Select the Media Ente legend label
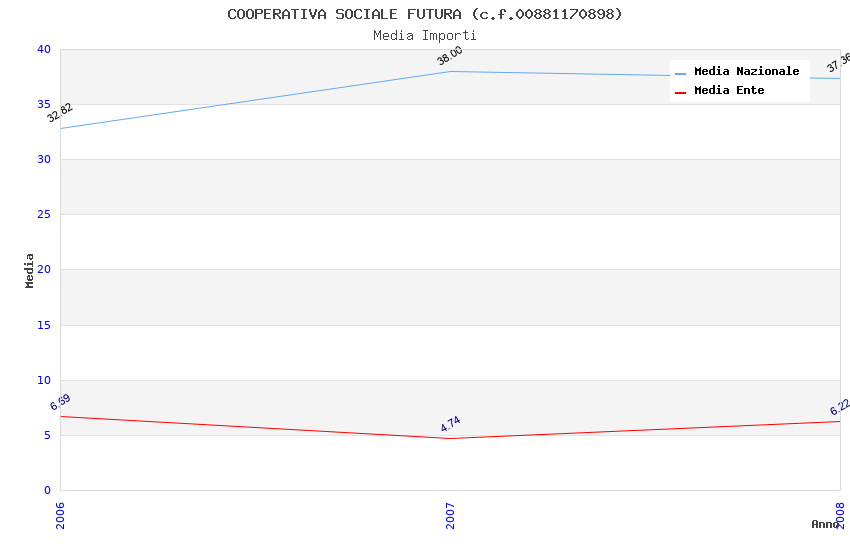The height and width of the screenshot is (550, 850). point(729,91)
